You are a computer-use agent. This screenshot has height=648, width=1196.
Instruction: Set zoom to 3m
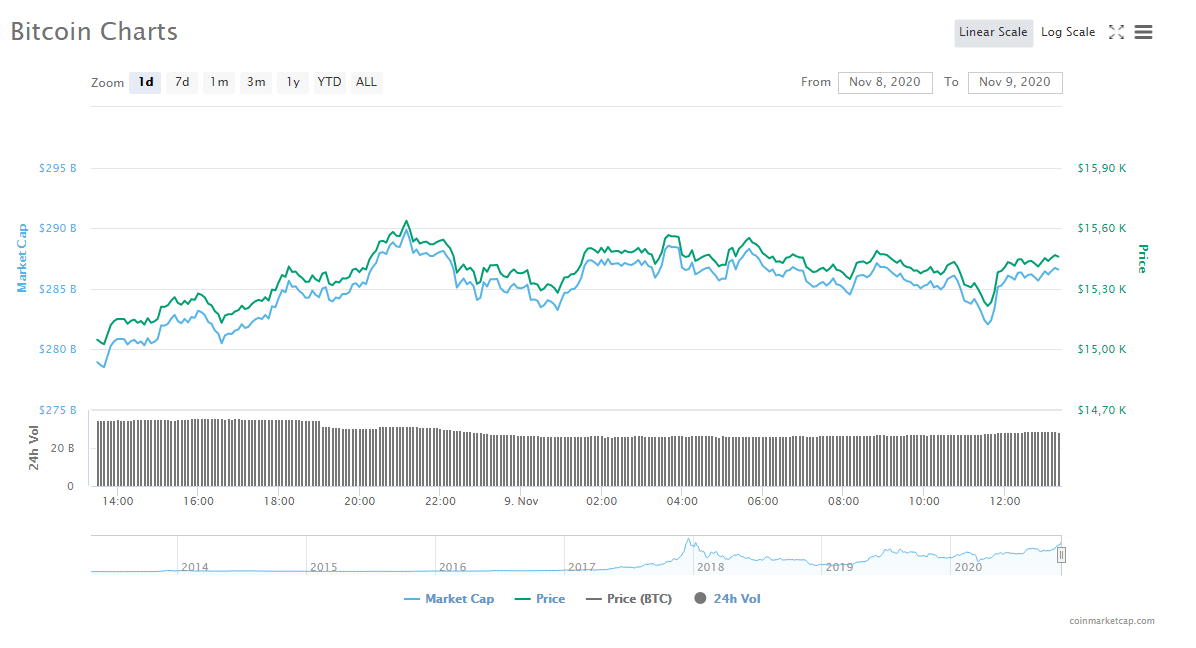coord(256,82)
